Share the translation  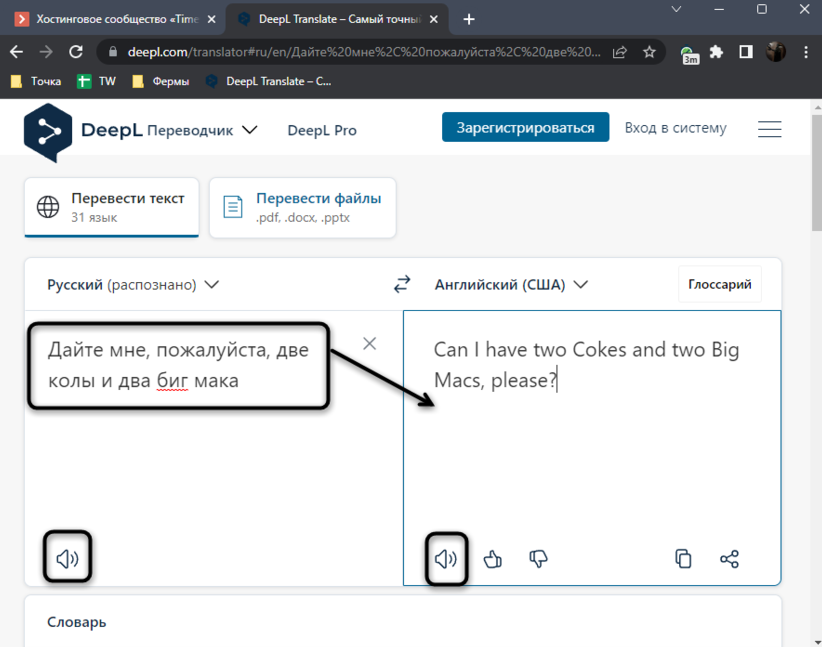(x=729, y=559)
